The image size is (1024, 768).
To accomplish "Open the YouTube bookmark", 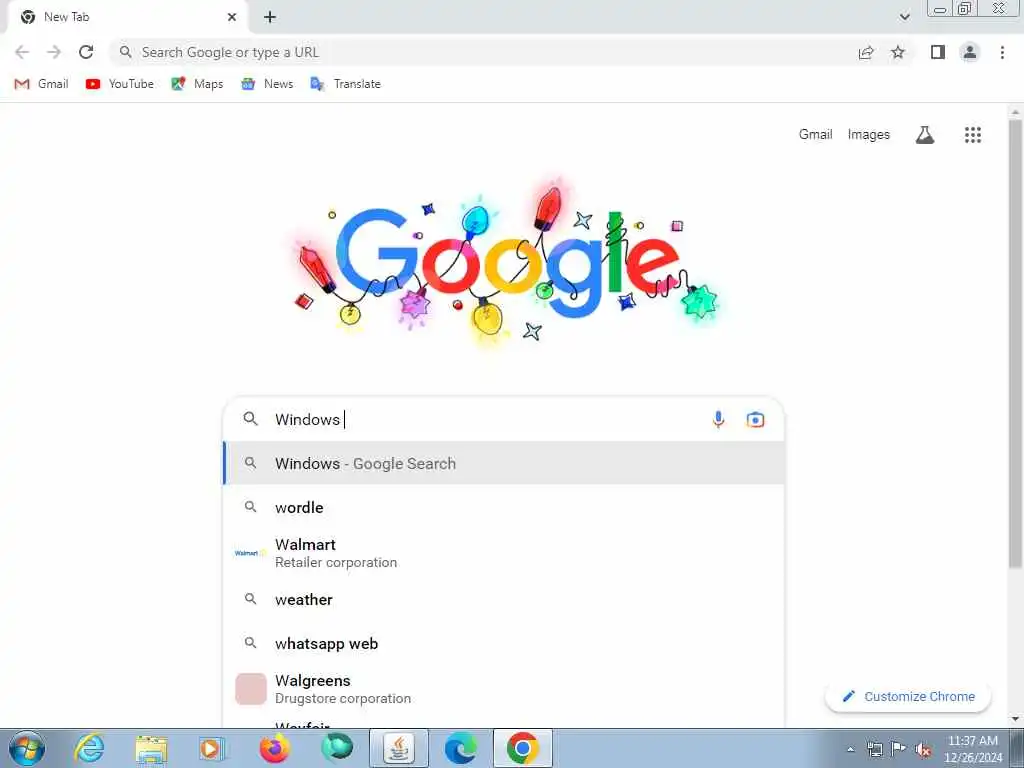I will pyautogui.click(x=120, y=84).
